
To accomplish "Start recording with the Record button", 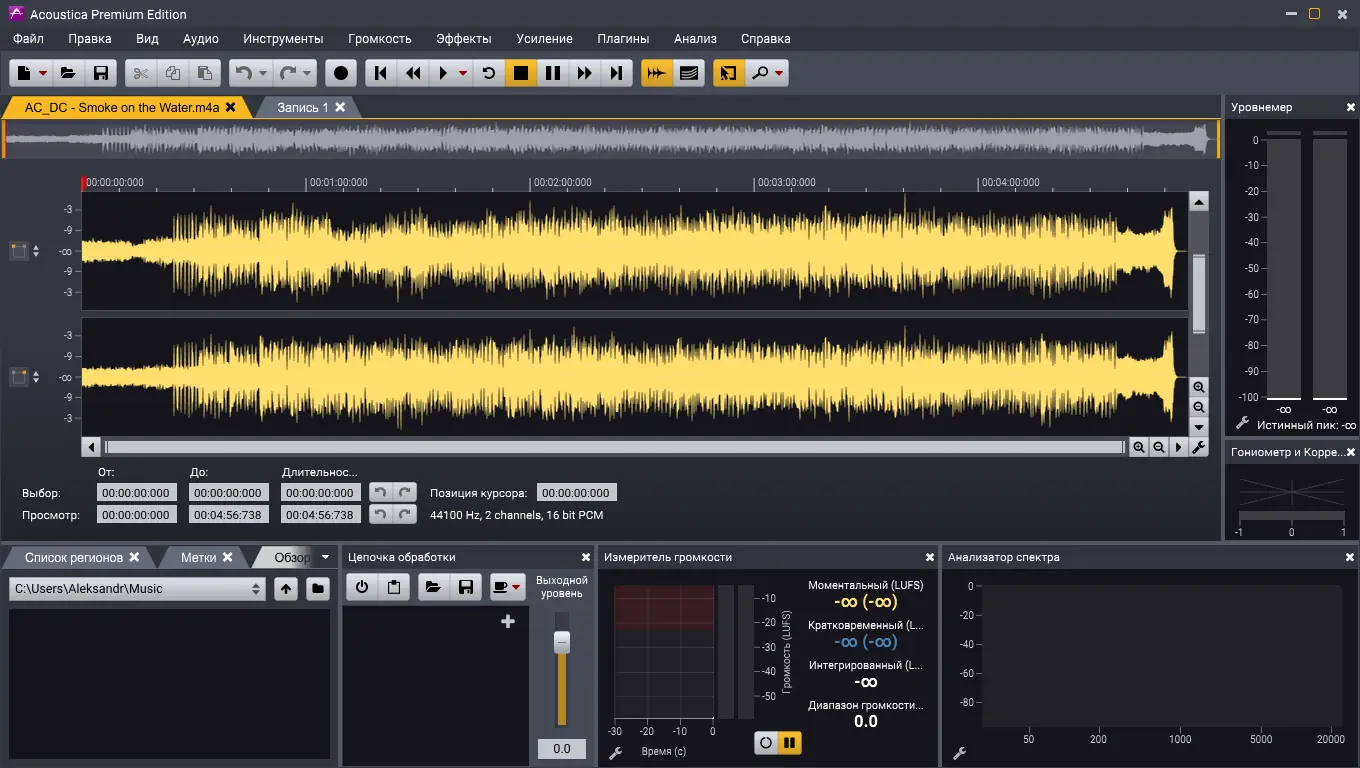I will coord(340,72).
